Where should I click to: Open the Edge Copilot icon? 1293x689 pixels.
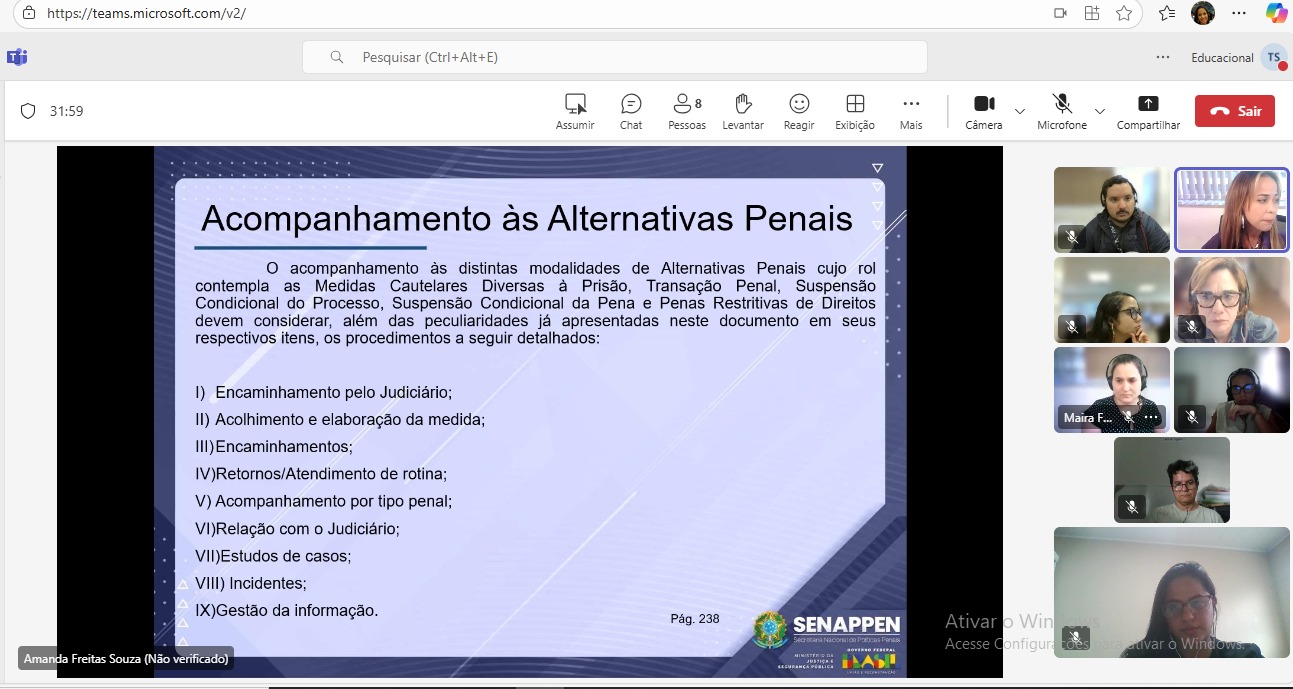[x=1276, y=13]
